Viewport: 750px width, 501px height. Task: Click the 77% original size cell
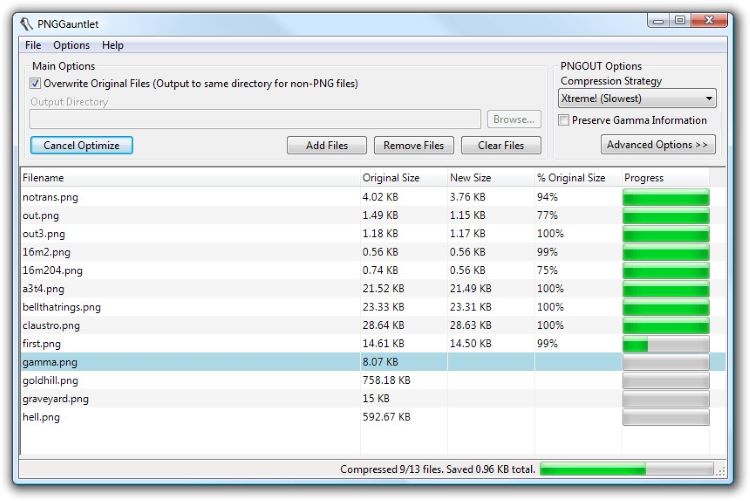click(547, 215)
